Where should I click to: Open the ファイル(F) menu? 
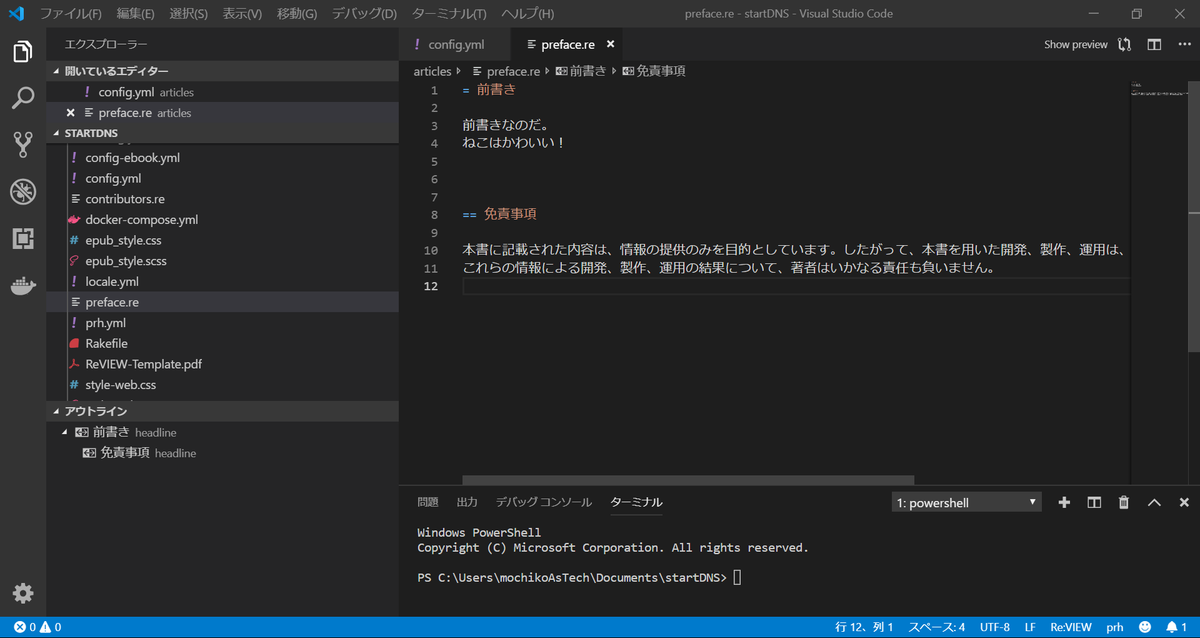[71, 14]
